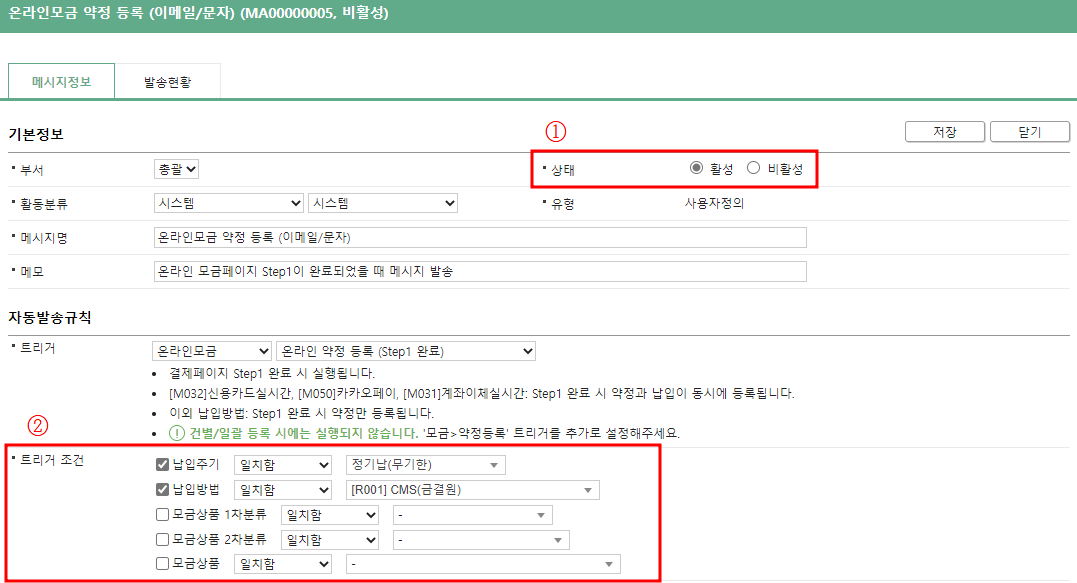1077x583 pixels.
Task: Uncheck the 납입주기 checkbox
Action: coord(162,465)
